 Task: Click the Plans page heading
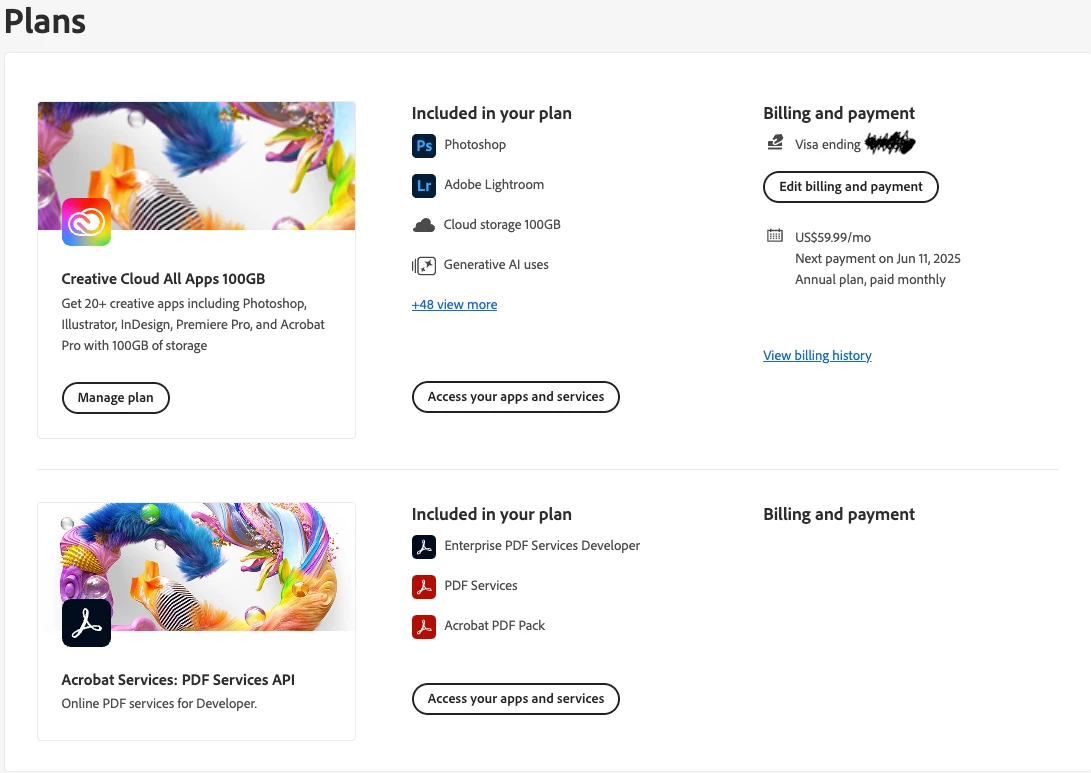(x=45, y=21)
